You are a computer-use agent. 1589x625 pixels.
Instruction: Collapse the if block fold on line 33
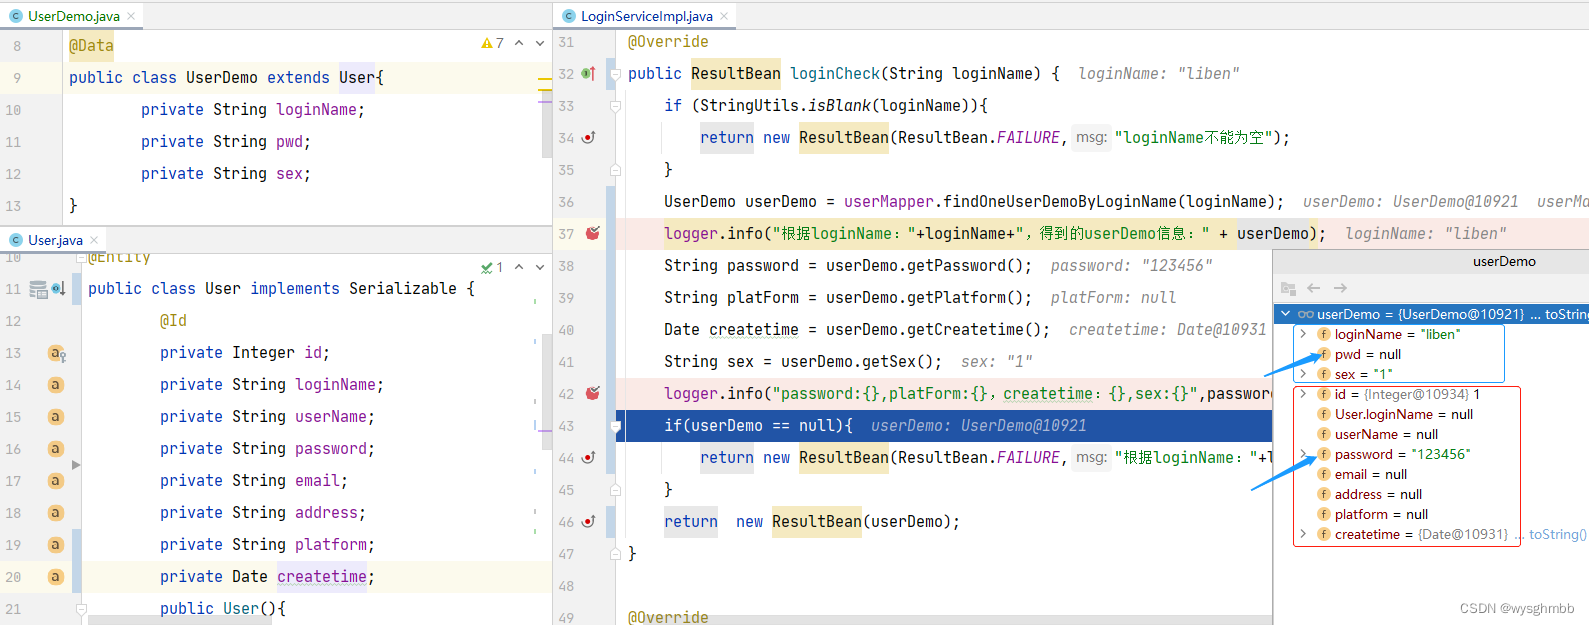[x=616, y=106]
